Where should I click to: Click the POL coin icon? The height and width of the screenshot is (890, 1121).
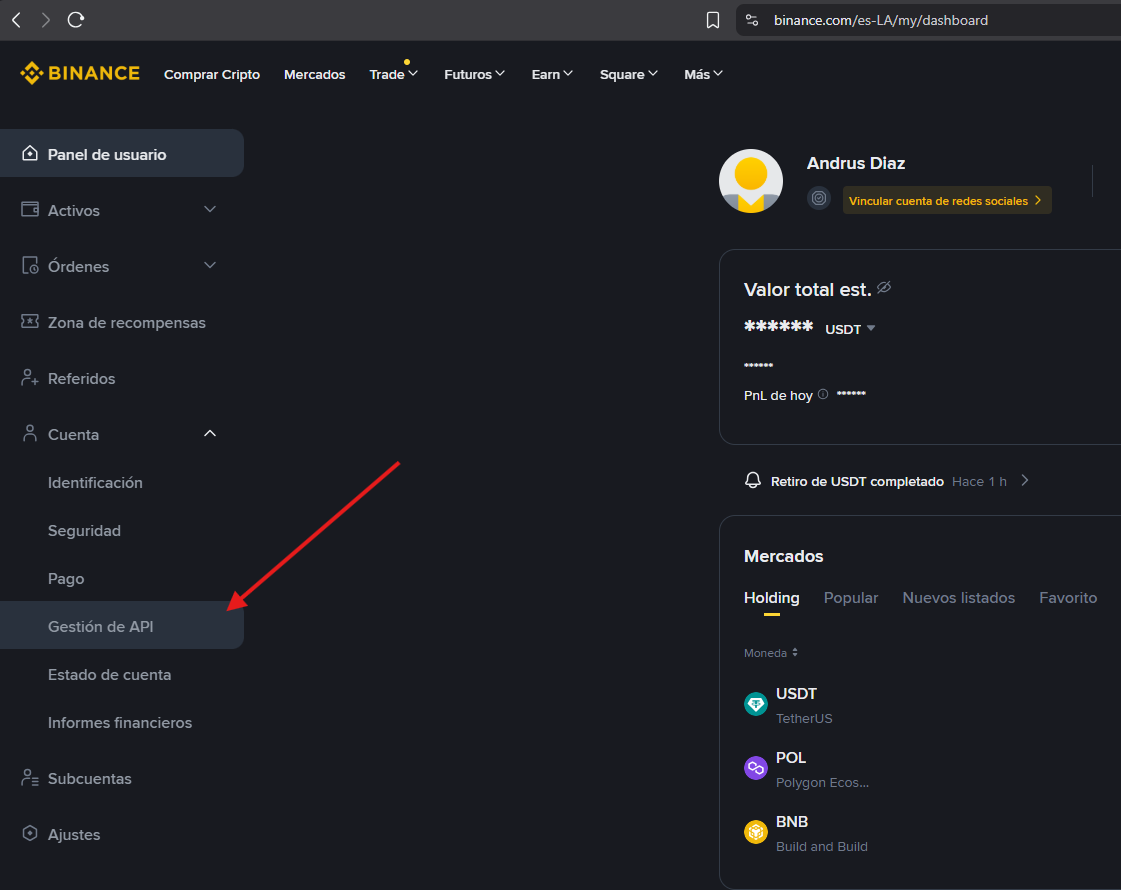coord(756,768)
